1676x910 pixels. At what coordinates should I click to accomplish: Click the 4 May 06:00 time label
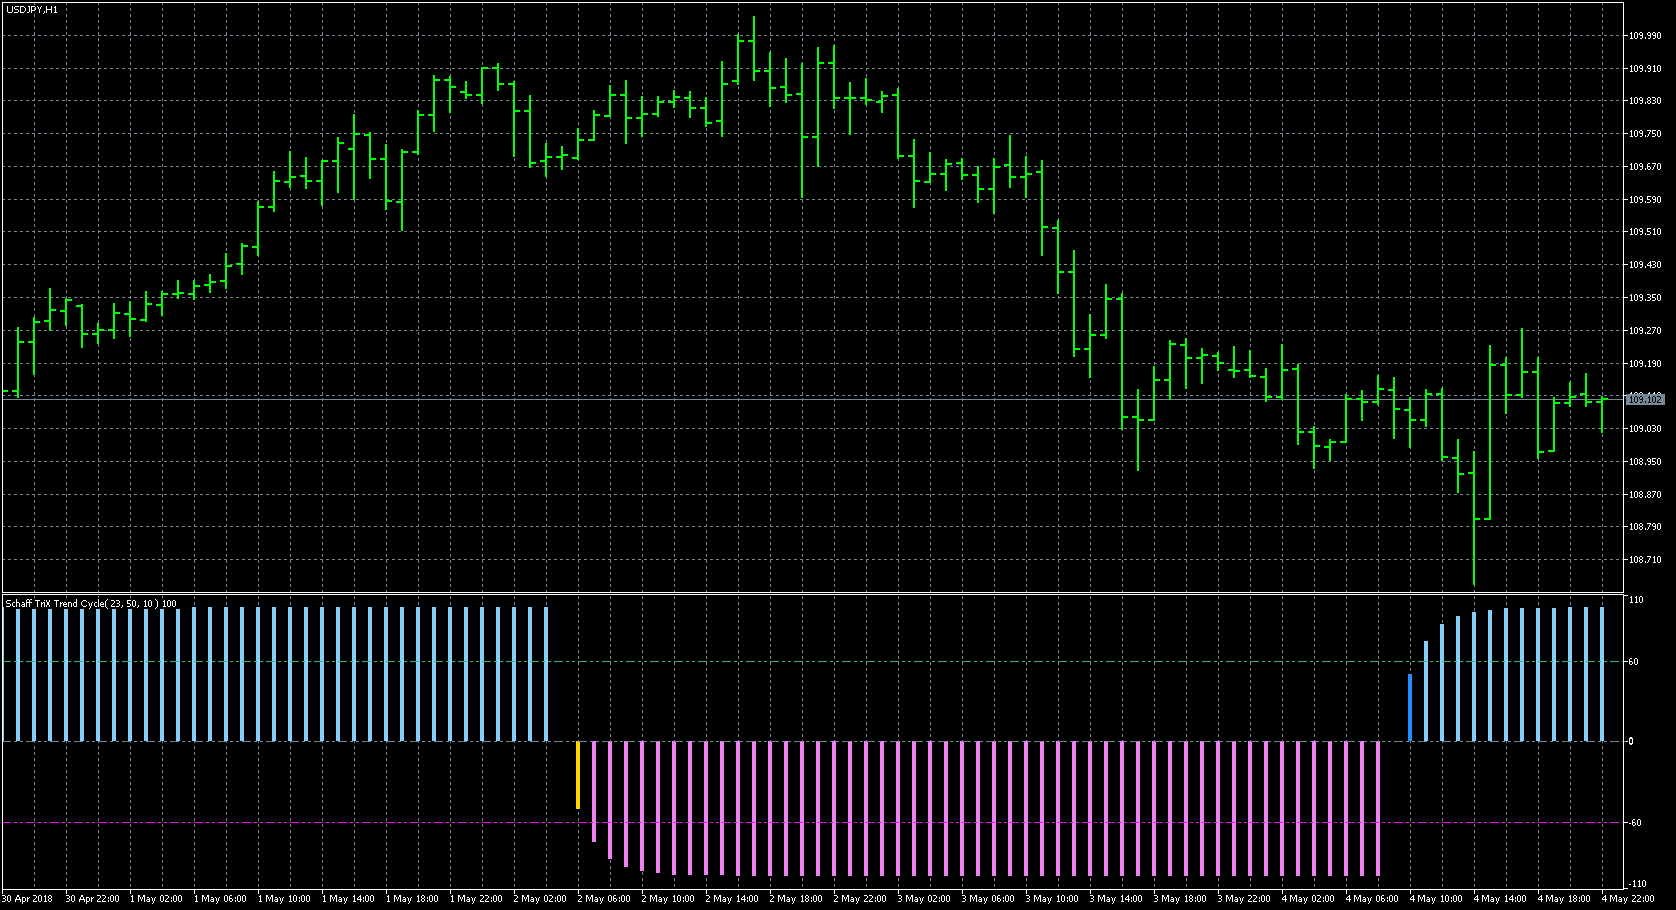pyautogui.click(x=1372, y=899)
